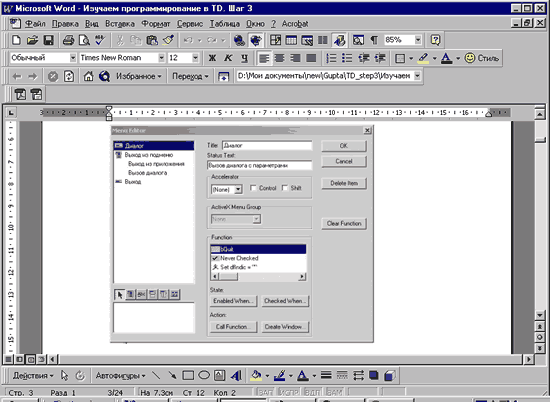
Task: Insert WordArt from the Drawing toolbar
Action: click(x=236, y=376)
